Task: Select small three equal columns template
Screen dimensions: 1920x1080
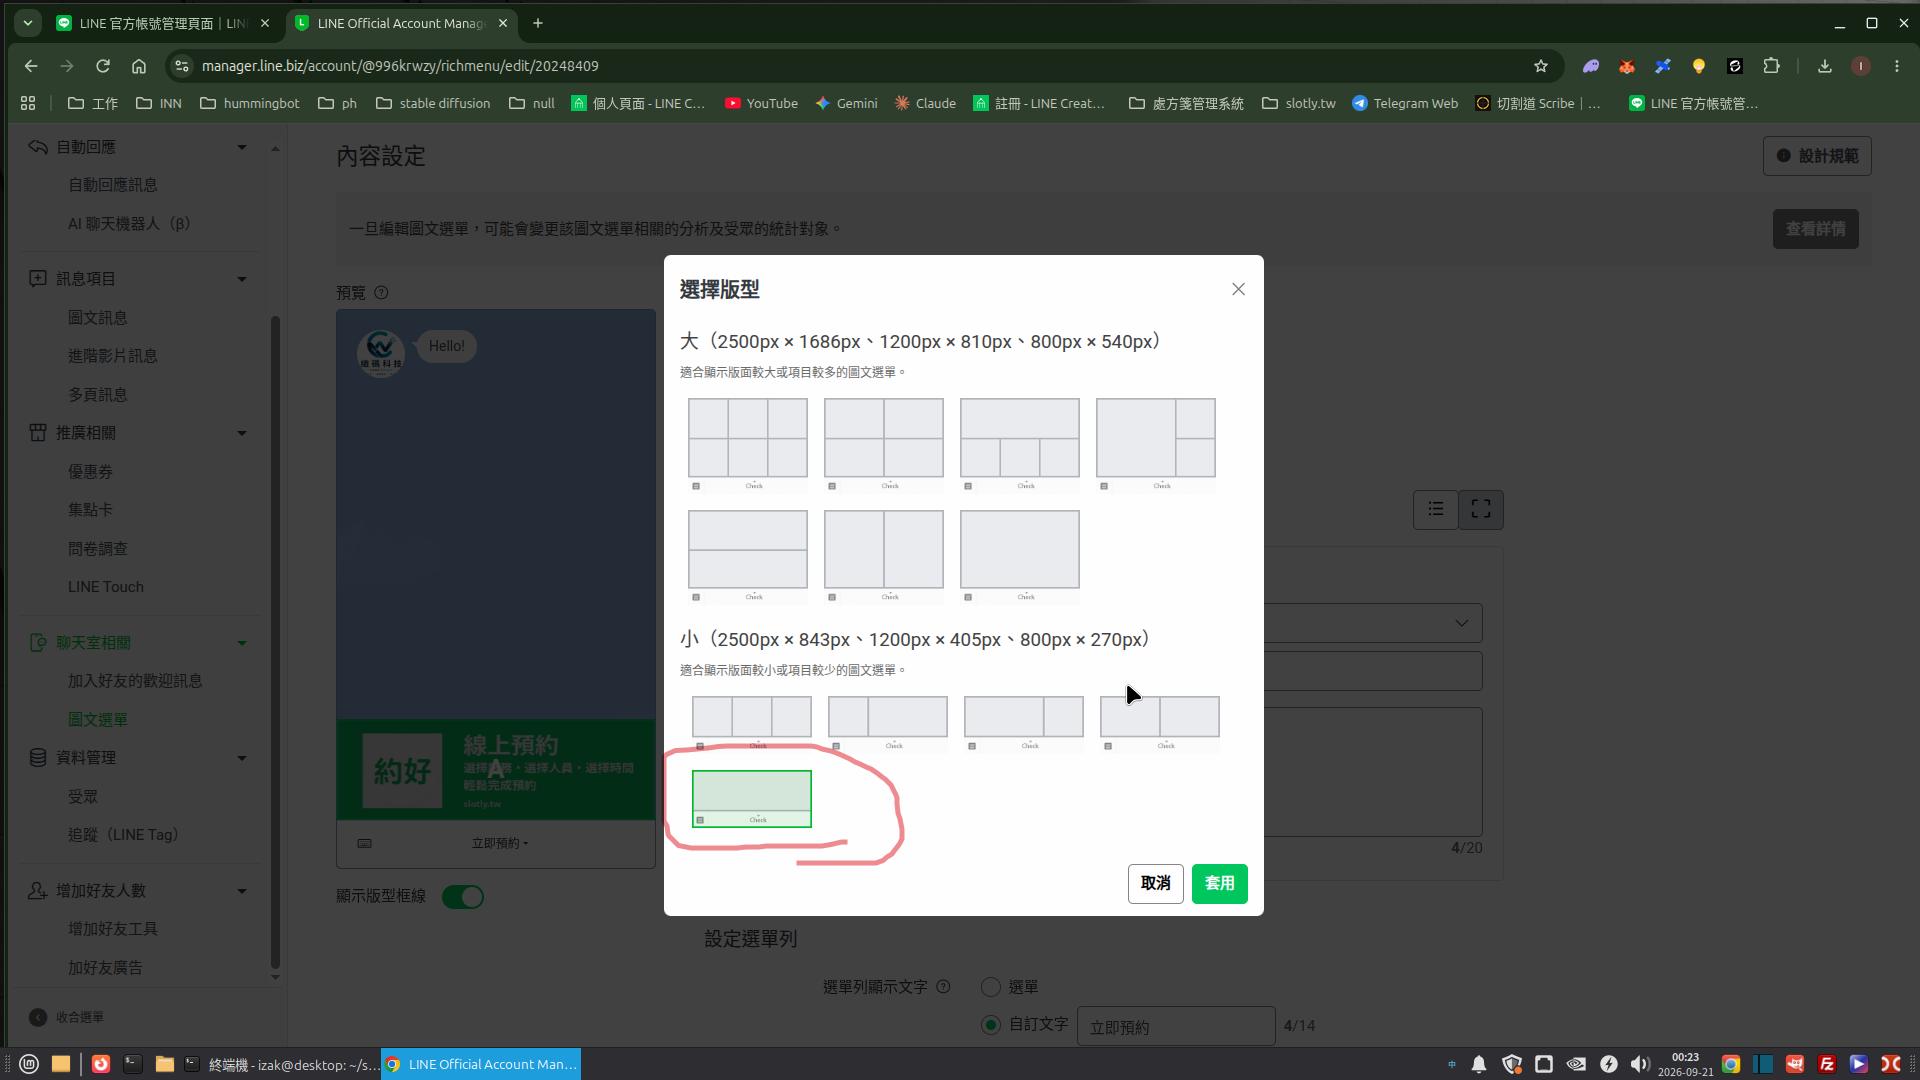Action: pos(752,724)
